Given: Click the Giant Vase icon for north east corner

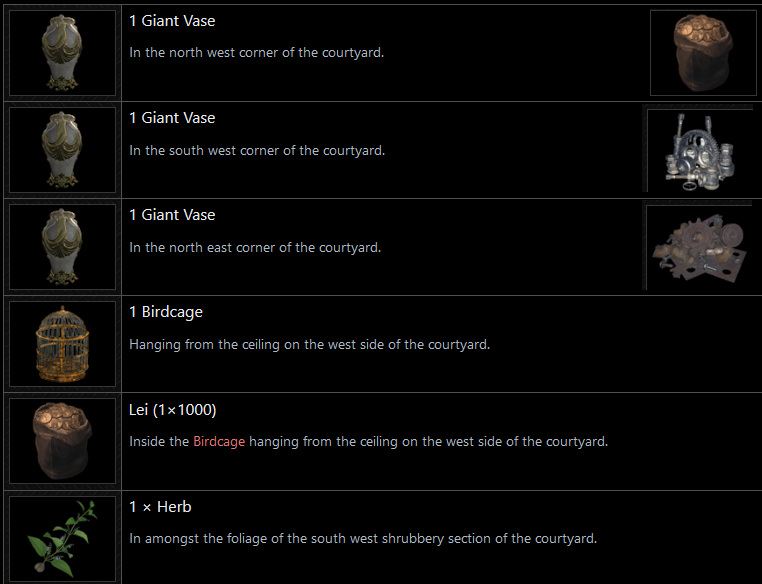Looking at the screenshot, I should click(62, 246).
